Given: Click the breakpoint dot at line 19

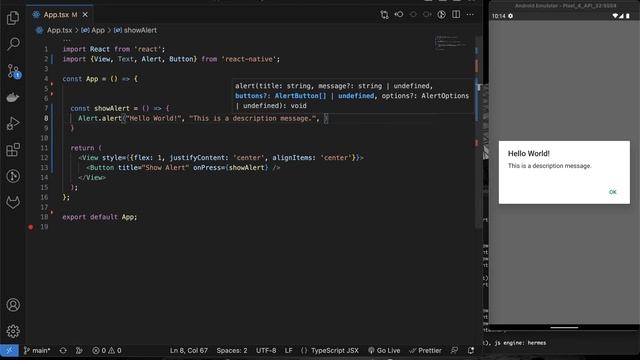Looking at the screenshot, I should [31, 227].
